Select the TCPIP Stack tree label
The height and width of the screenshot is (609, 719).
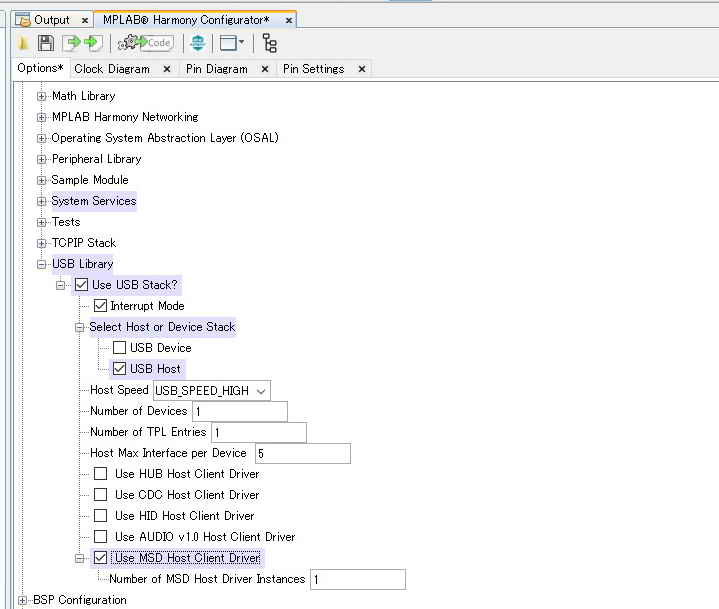84,243
